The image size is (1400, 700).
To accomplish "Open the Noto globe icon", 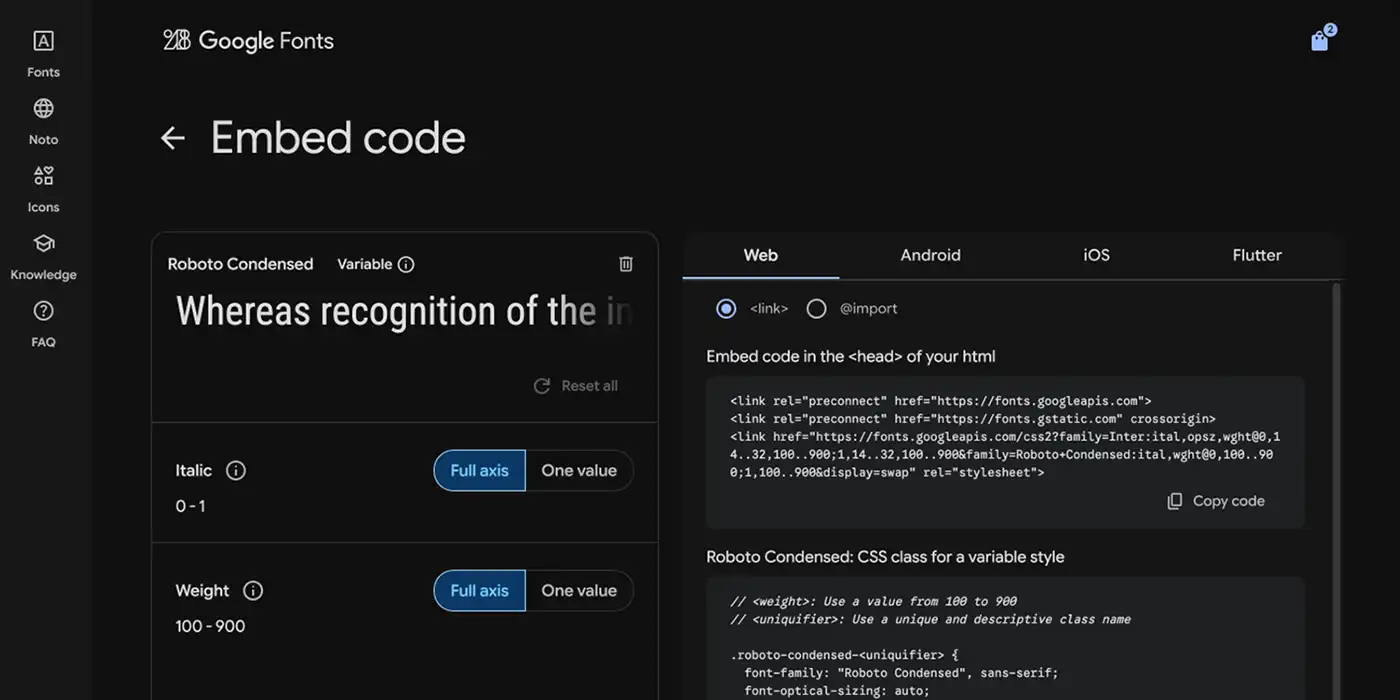I will tap(43, 109).
